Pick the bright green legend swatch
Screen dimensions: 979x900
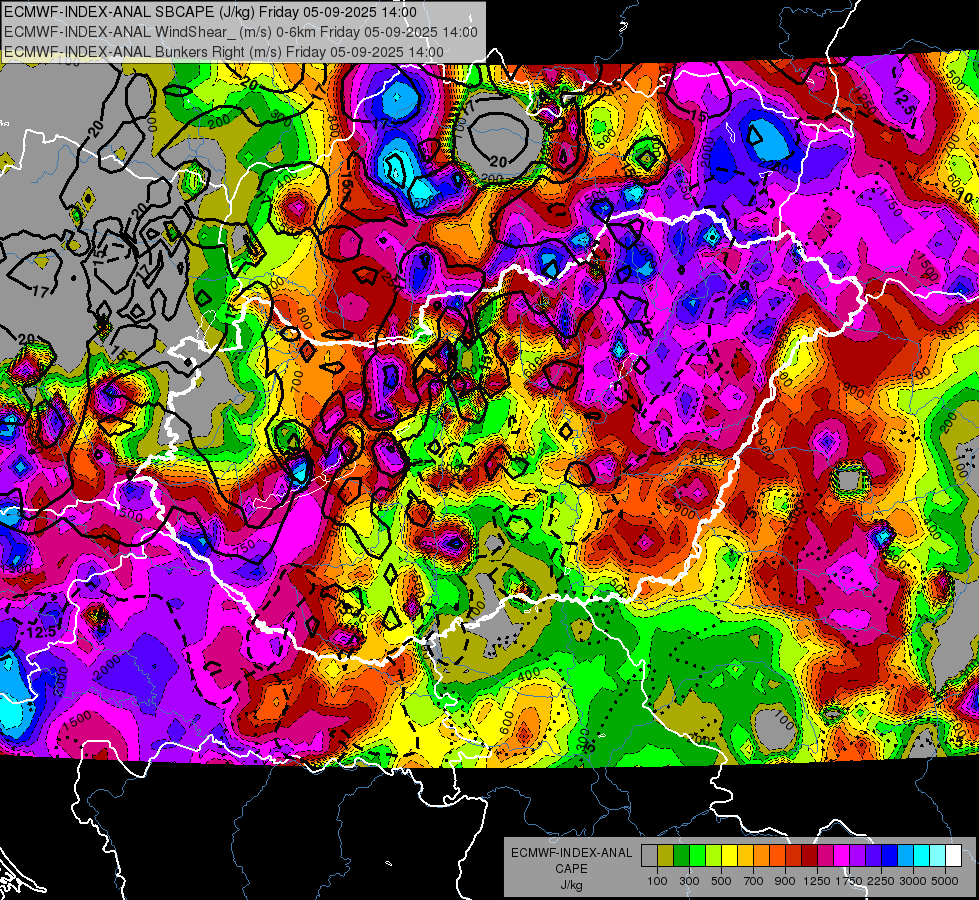pyautogui.click(x=697, y=856)
